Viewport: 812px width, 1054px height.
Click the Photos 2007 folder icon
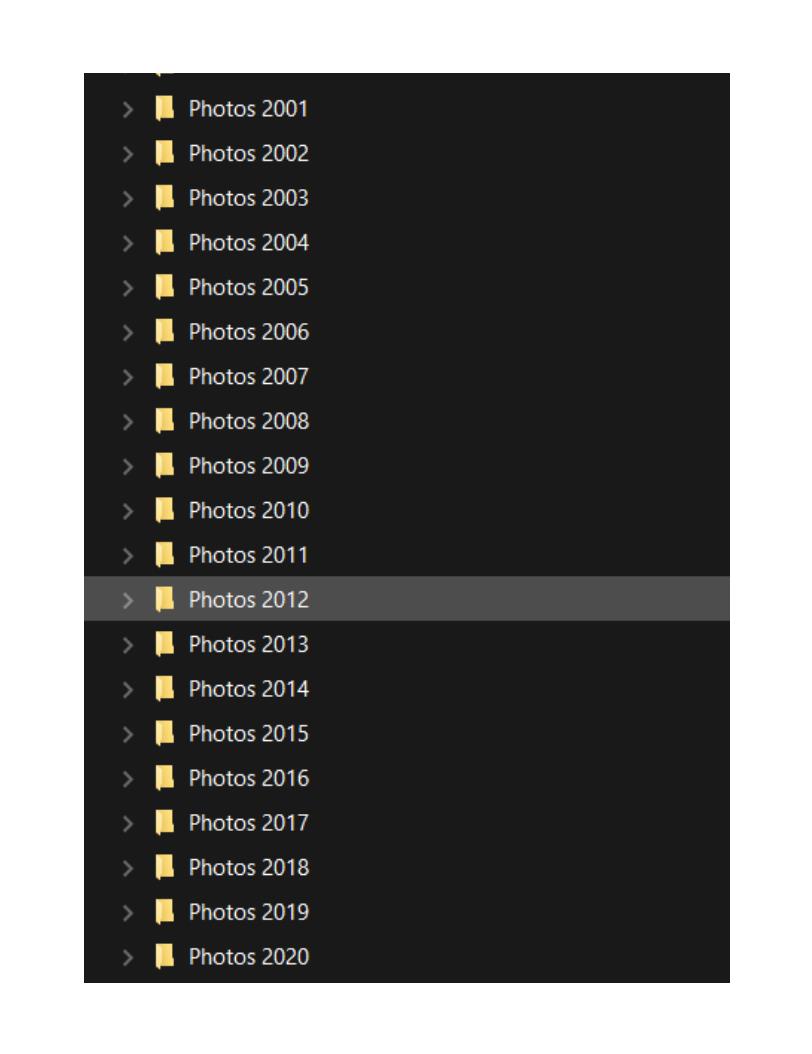[x=165, y=376]
